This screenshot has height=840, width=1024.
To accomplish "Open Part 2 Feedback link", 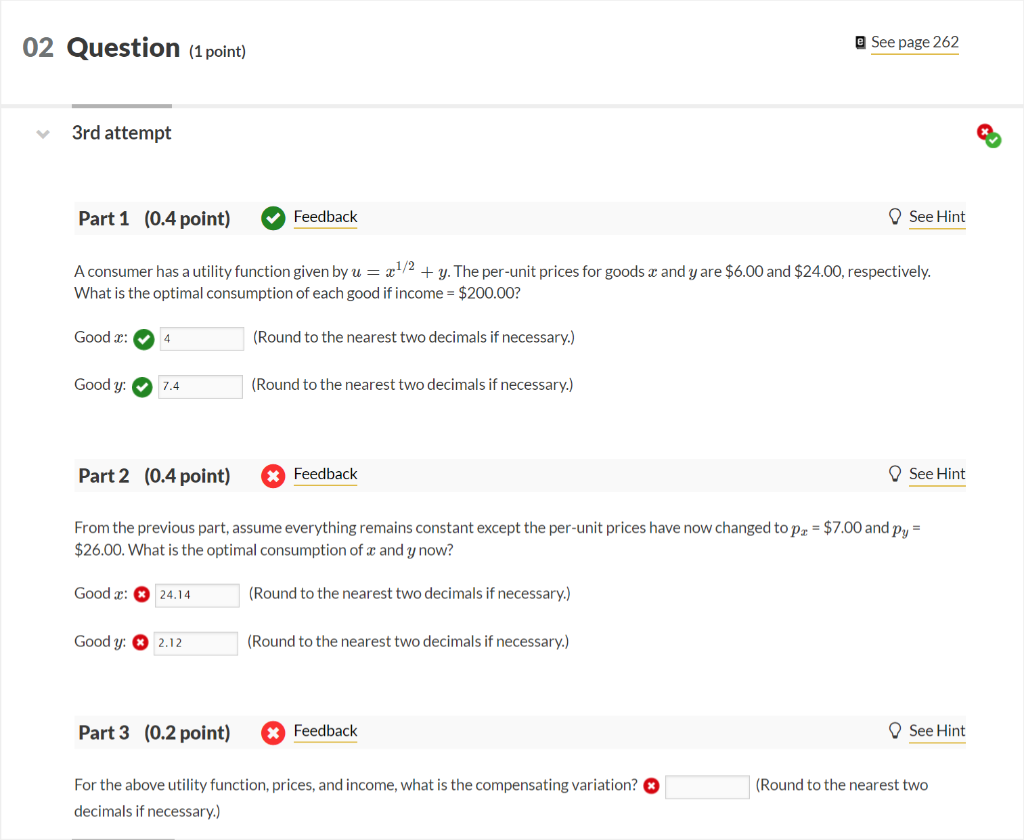I will tap(325, 474).
